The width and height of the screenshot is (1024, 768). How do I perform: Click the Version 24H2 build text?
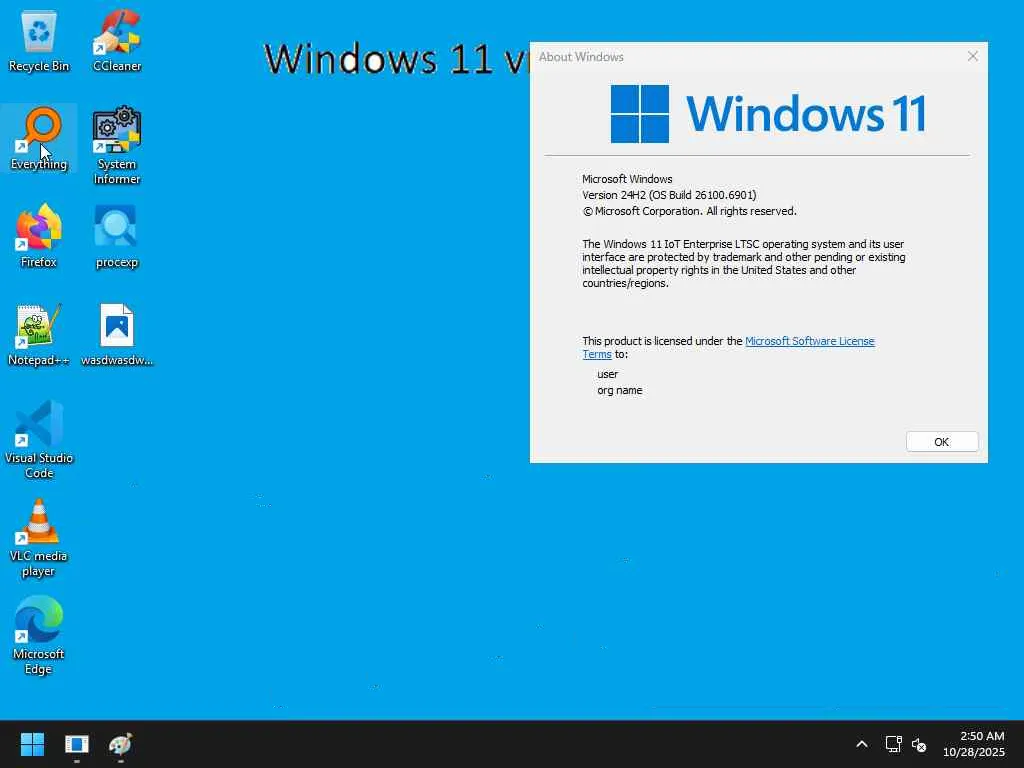pyautogui.click(x=669, y=195)
